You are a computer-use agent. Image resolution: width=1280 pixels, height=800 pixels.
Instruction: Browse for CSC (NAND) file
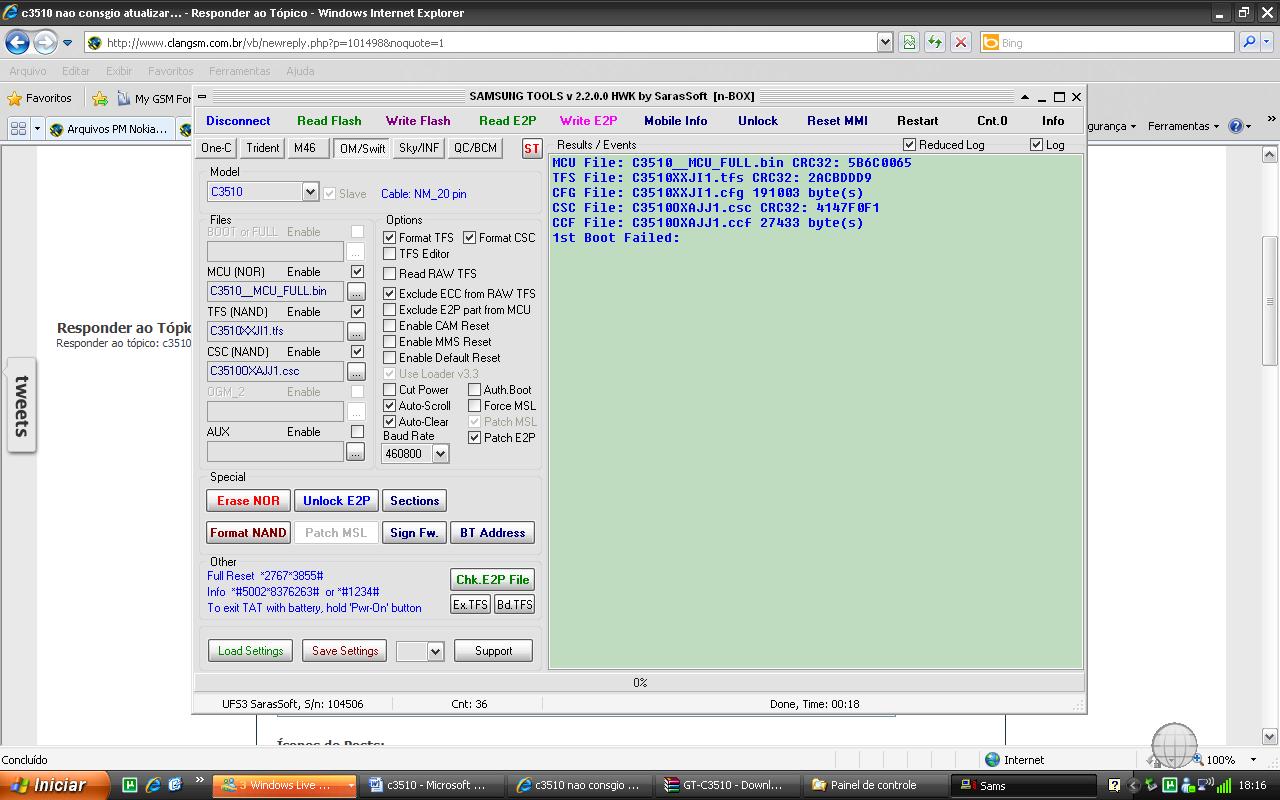tap(356, 371)
